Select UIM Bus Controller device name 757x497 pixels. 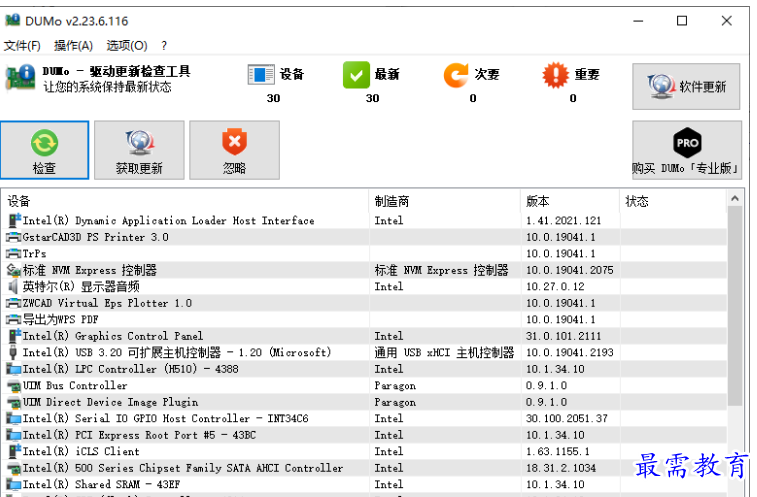(x=75, y=385)
